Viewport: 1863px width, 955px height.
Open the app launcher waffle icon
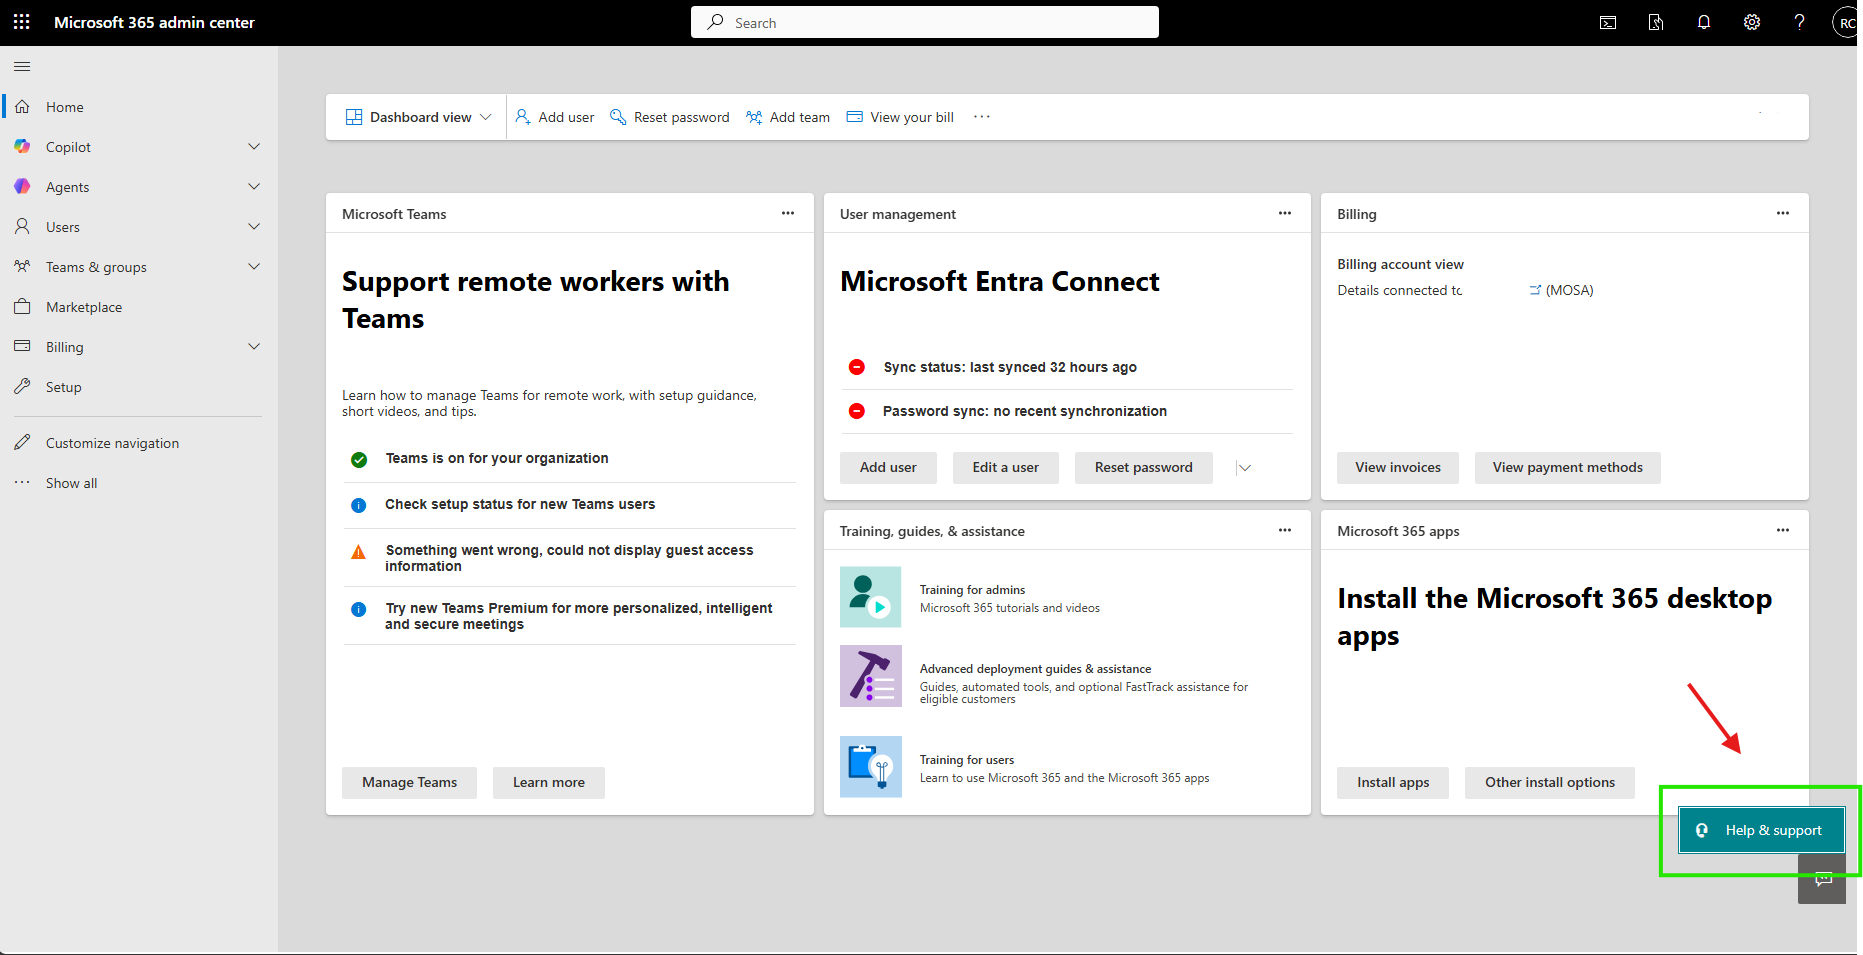[22, 22]
